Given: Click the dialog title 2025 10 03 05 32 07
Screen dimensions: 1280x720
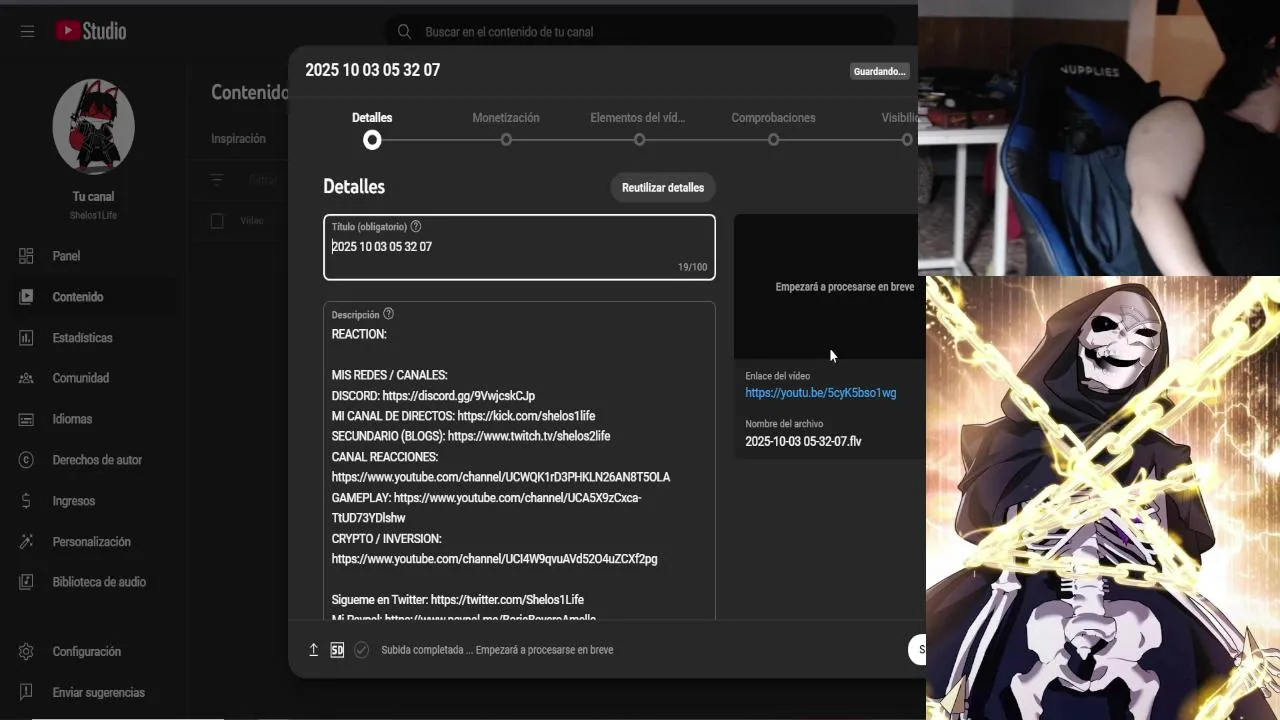Looking at the screenshot, I should point(372,70).
